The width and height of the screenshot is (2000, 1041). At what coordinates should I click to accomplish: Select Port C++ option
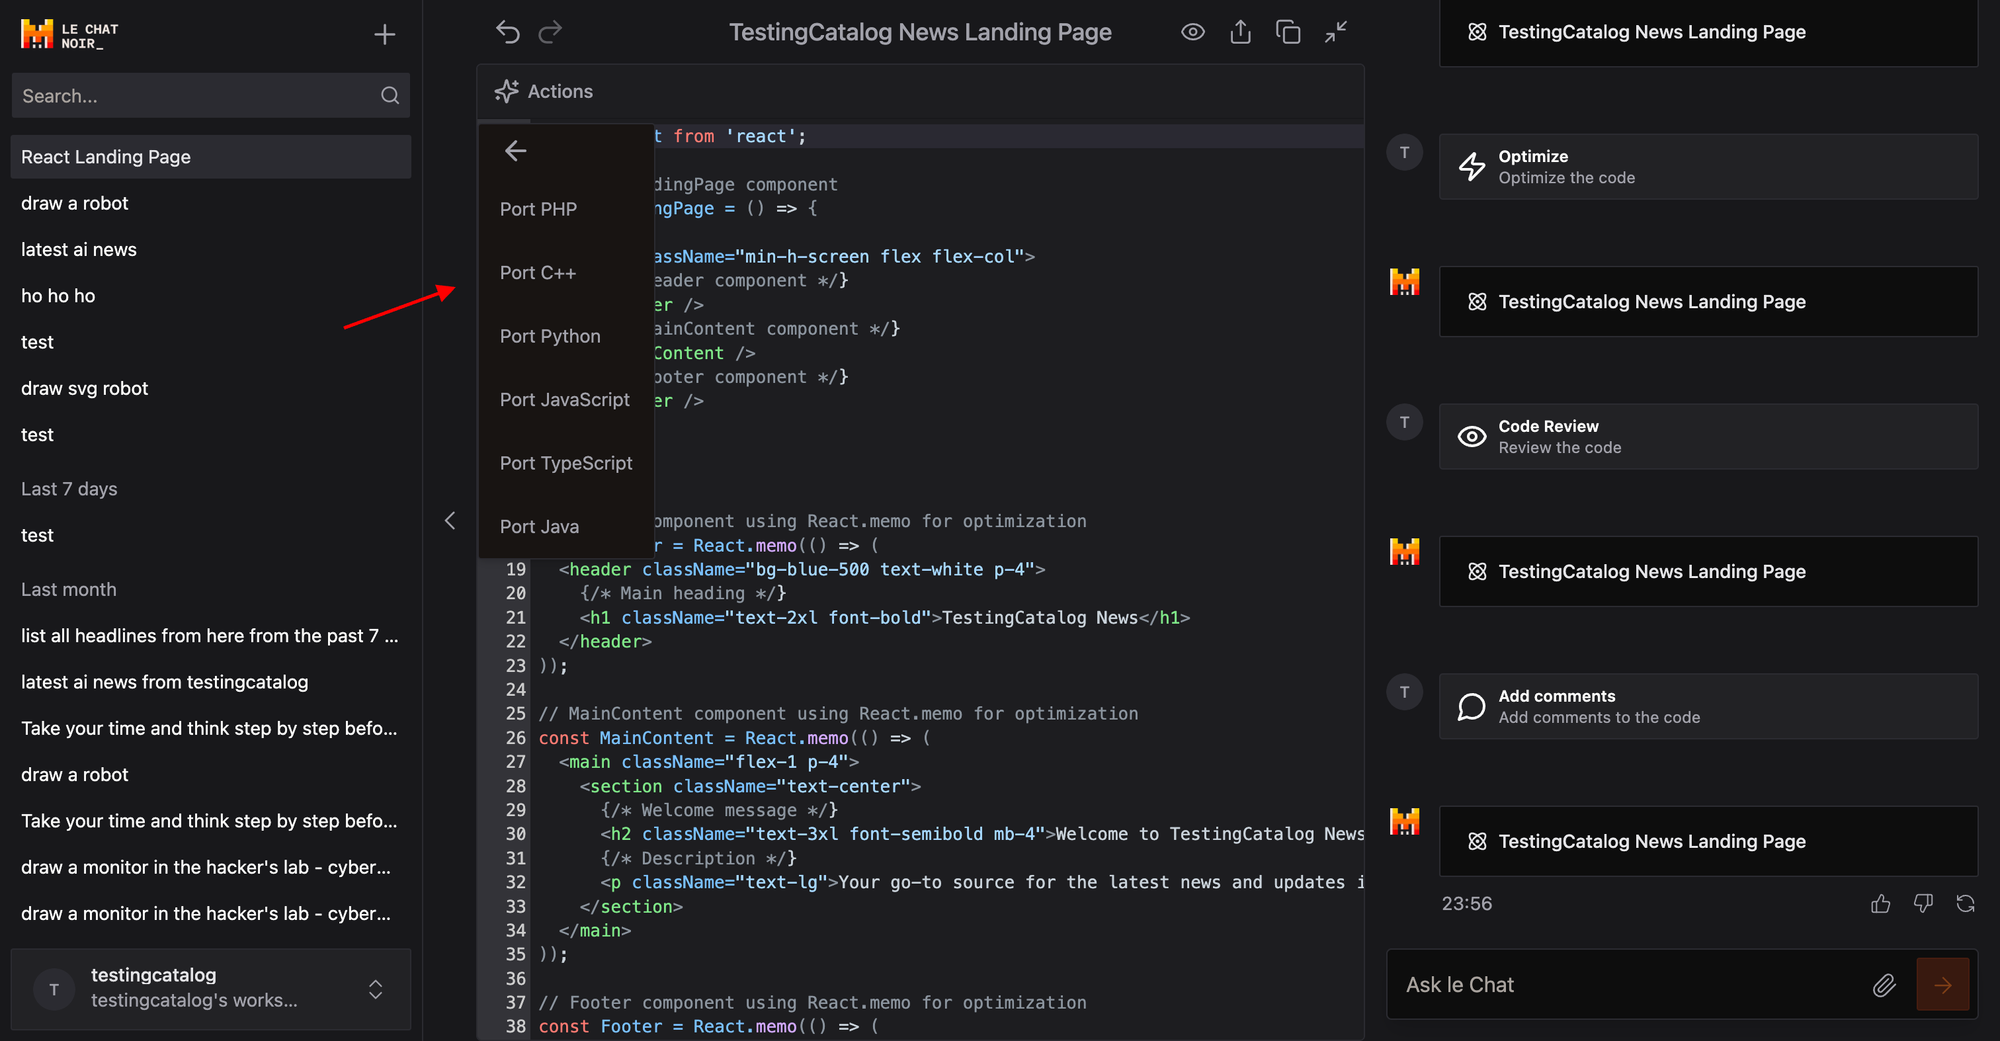point(566,273)
